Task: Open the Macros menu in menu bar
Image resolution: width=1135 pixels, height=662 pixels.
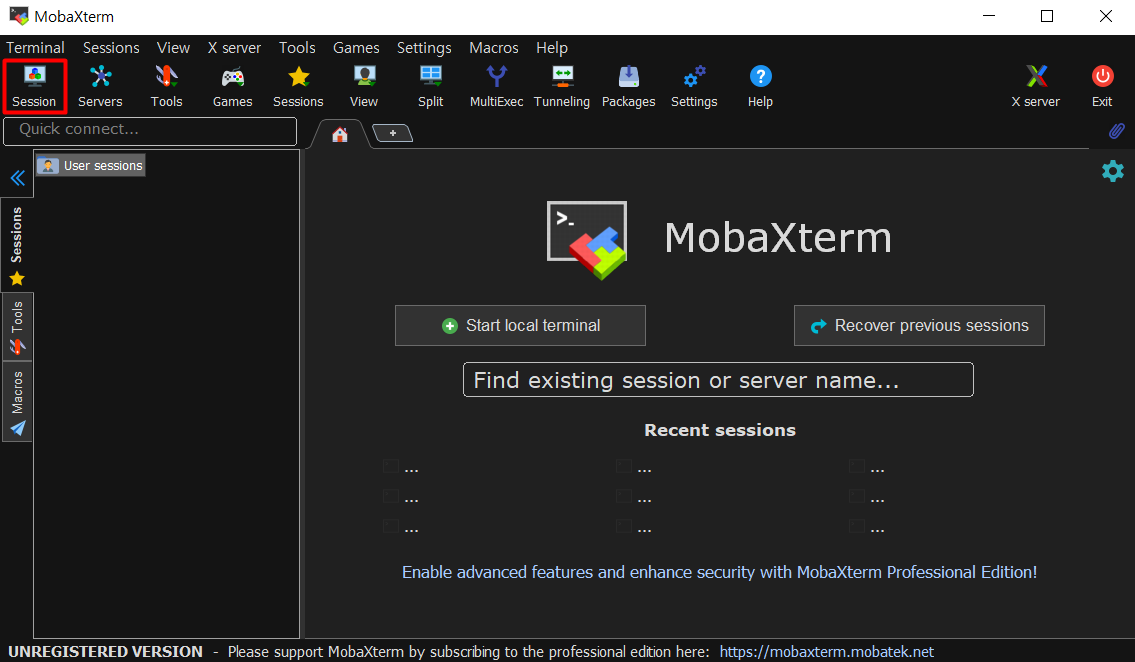Action: point(494,48)
